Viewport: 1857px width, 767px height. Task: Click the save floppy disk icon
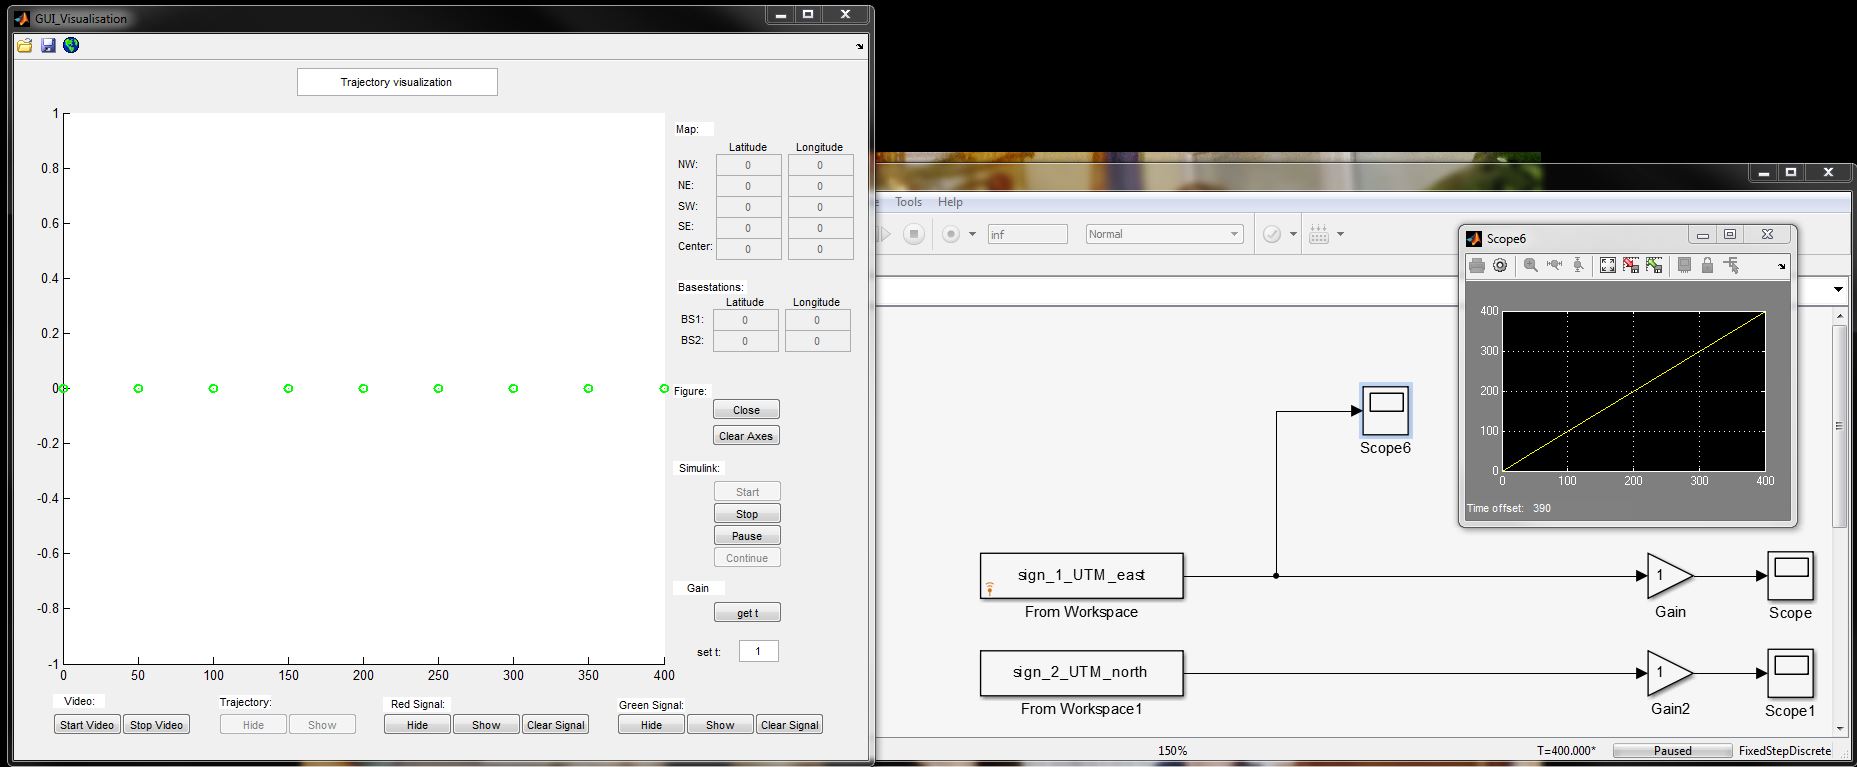tap(48, 46)
